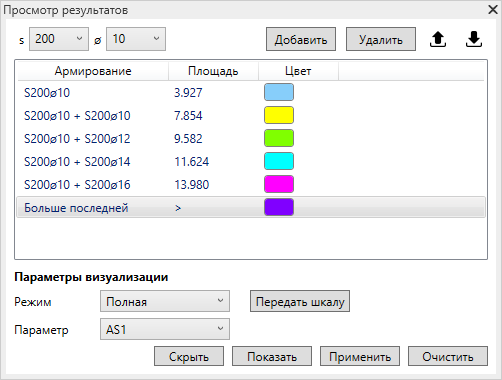Click the green swatch for area 9.582
The image size is (502, 380).
point(279,138)
